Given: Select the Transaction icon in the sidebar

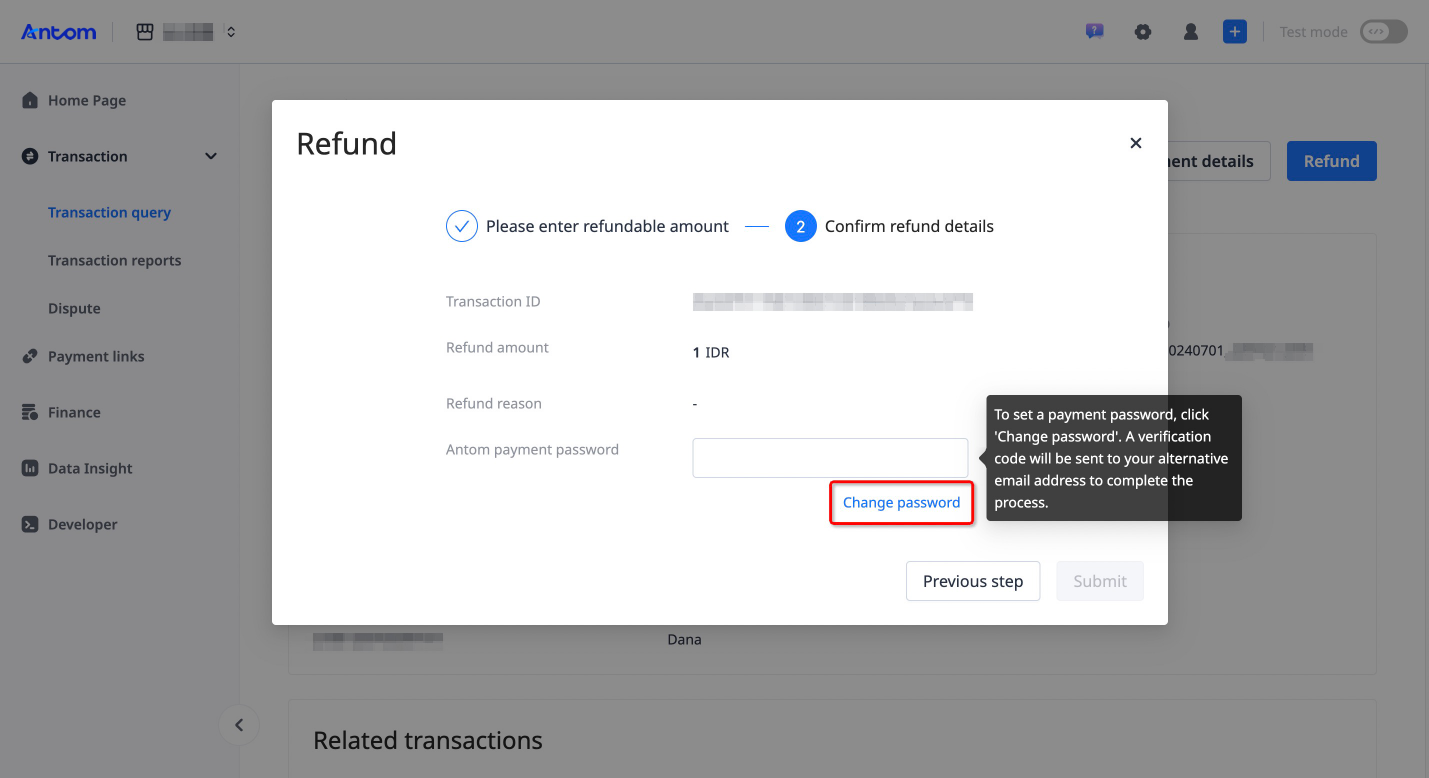Looking at the screenshot, I should 29,156.
